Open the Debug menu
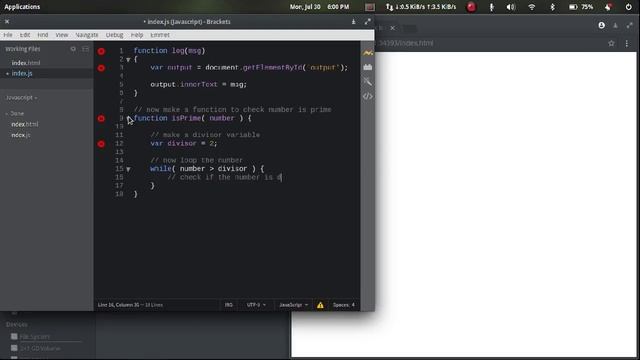Image resolution: width=640 pixels, height=360 pixels. 114,35
